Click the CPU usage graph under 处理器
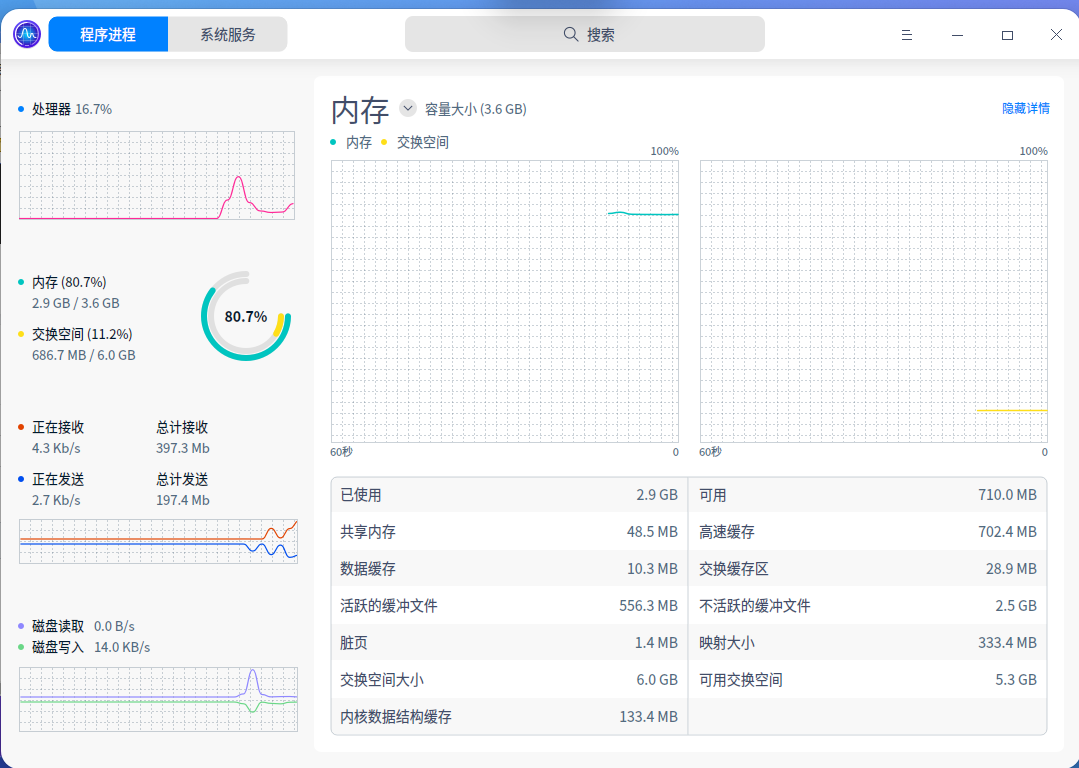 (156, 176)
